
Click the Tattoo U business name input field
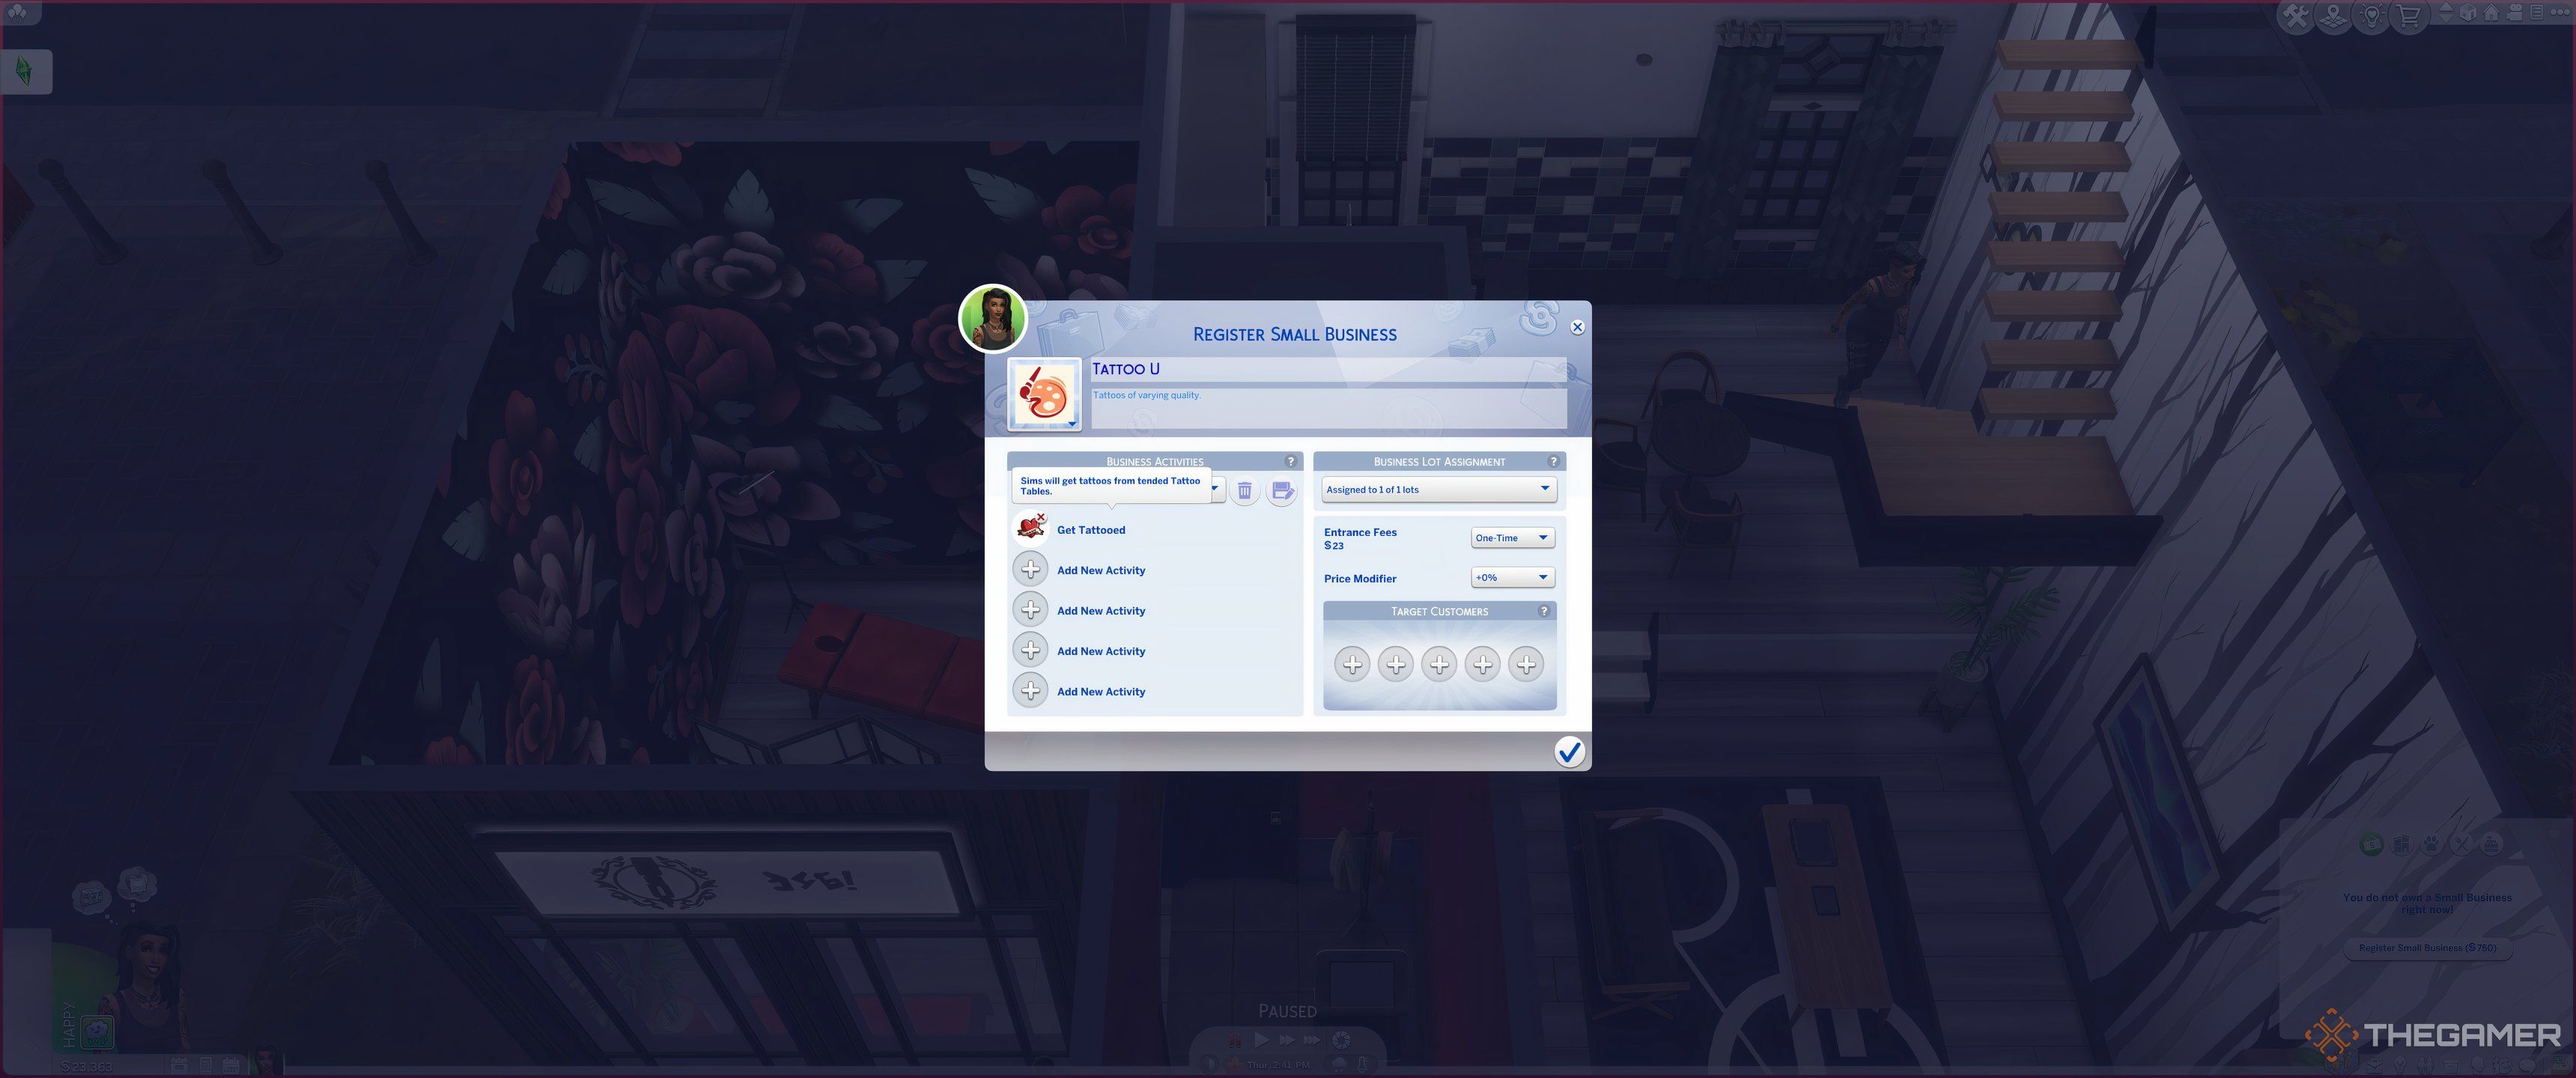1328,368
